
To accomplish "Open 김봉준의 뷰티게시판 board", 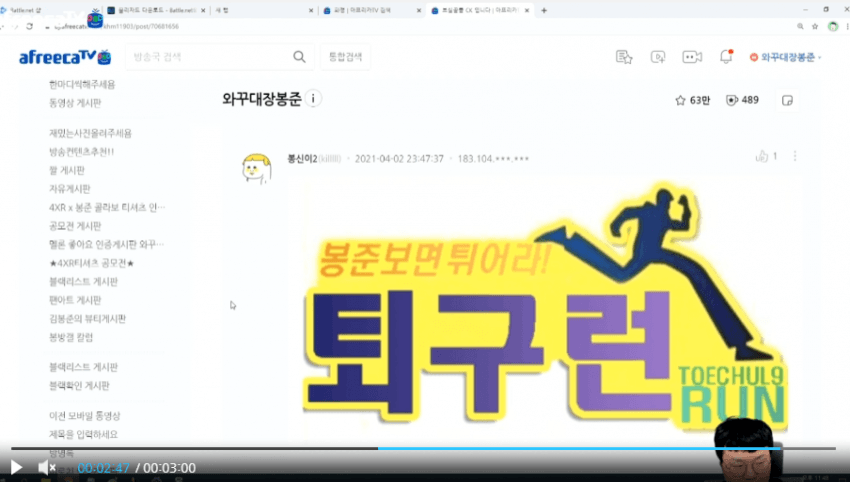I will 87,319.
